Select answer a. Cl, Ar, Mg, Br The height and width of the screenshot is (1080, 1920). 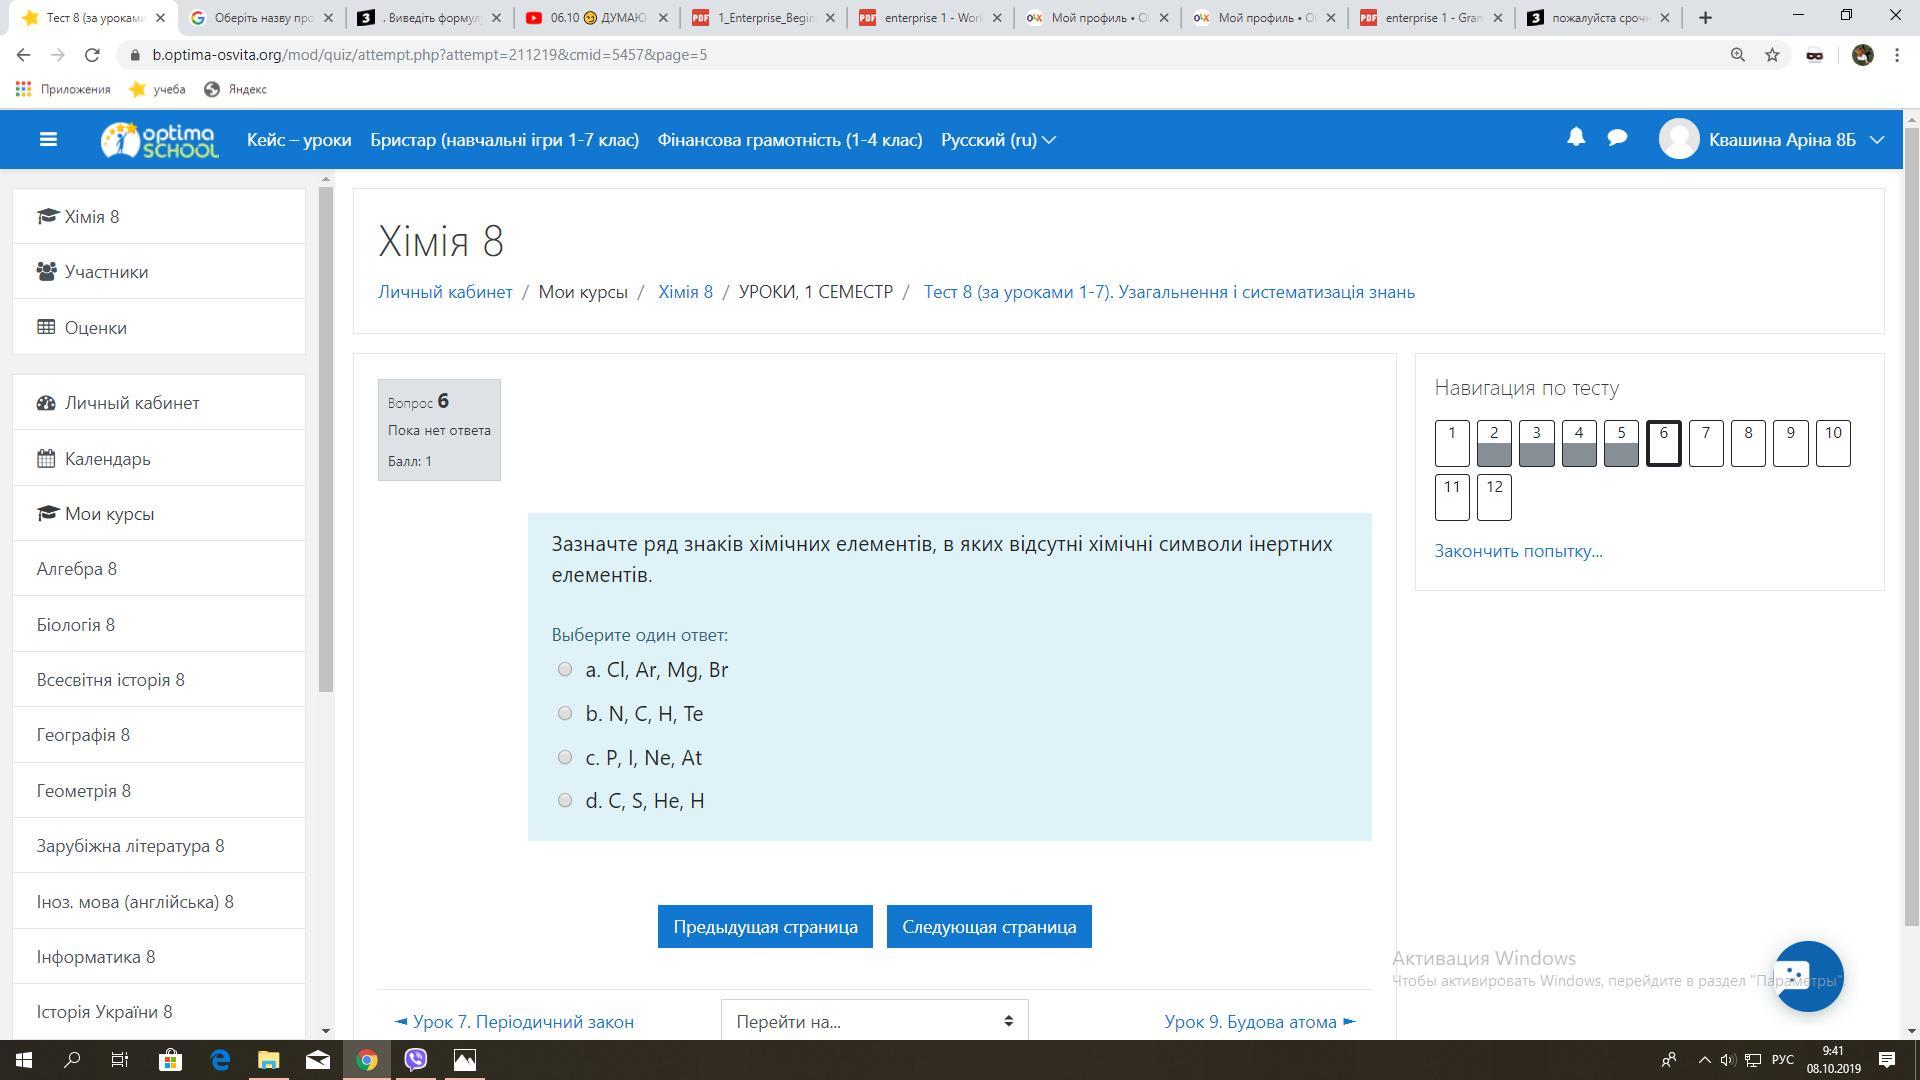tap(565, 669)
